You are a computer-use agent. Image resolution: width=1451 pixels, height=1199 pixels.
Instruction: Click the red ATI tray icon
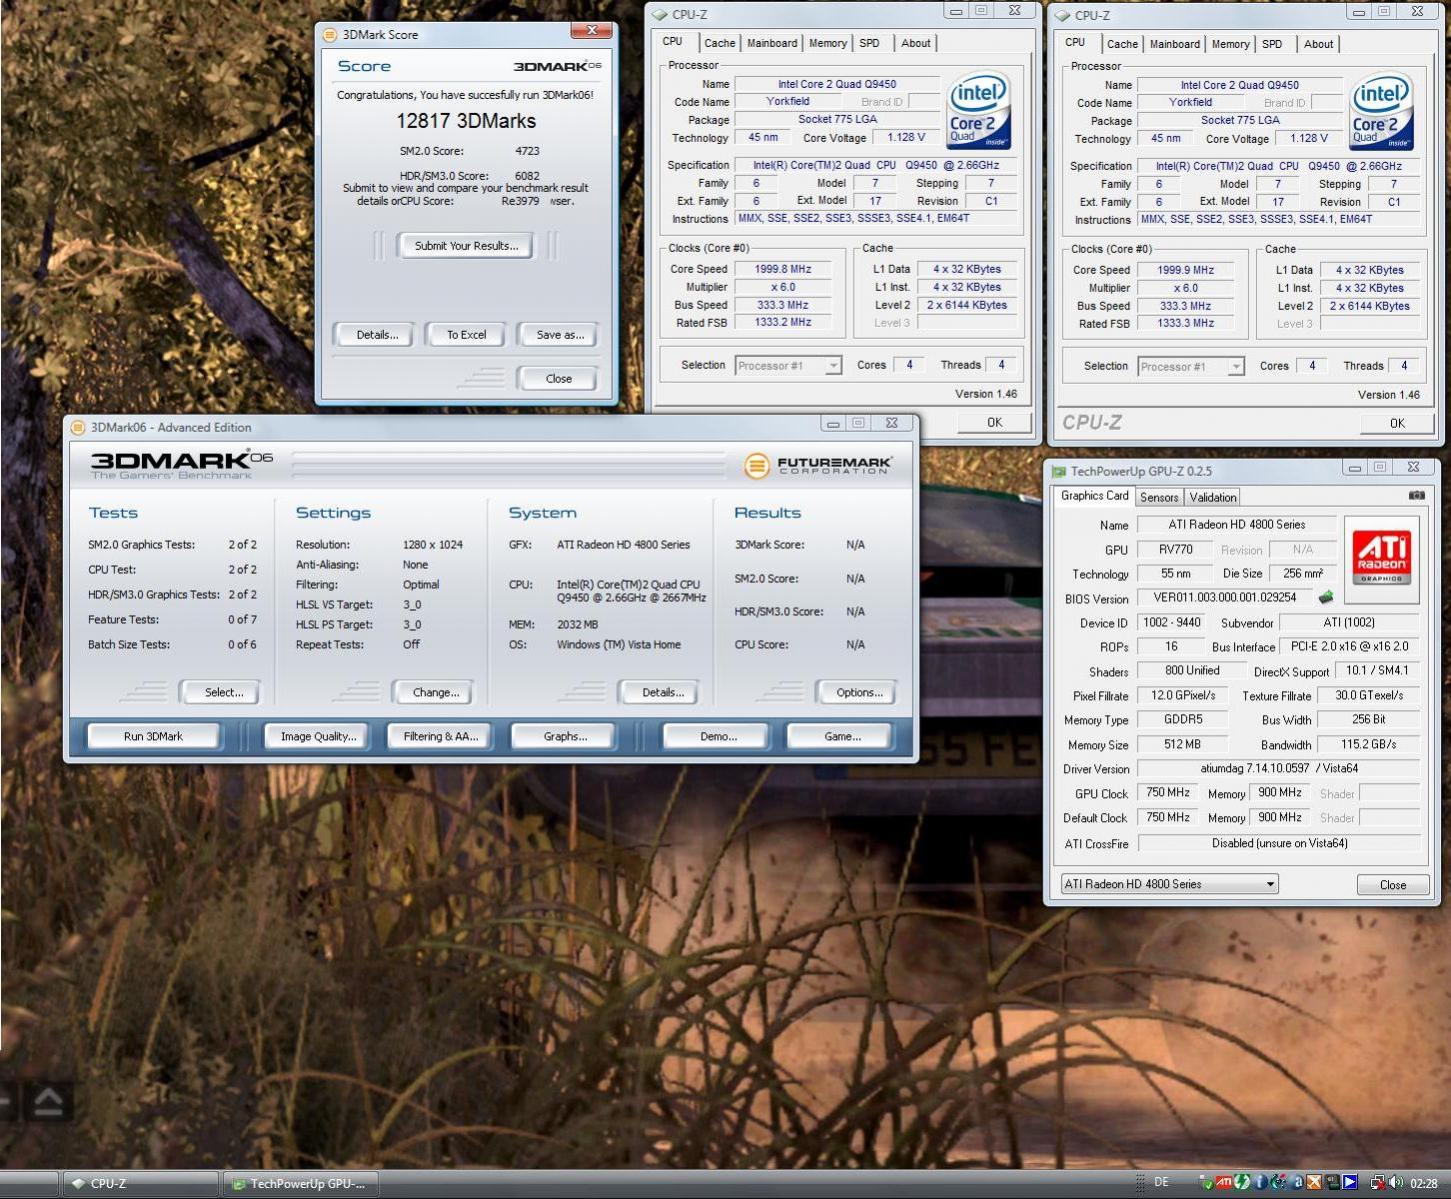(1223, 1182)
